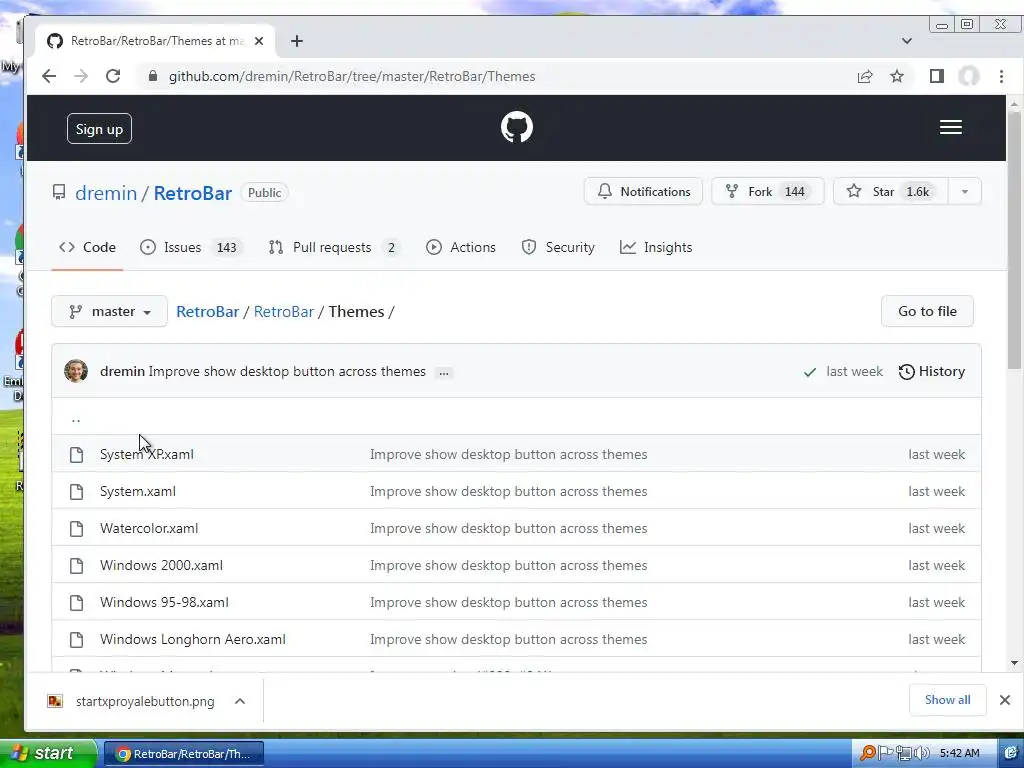The image size is (1024, 768).
Task: Bookmark this page with the star icon
Action: [897, 76]
